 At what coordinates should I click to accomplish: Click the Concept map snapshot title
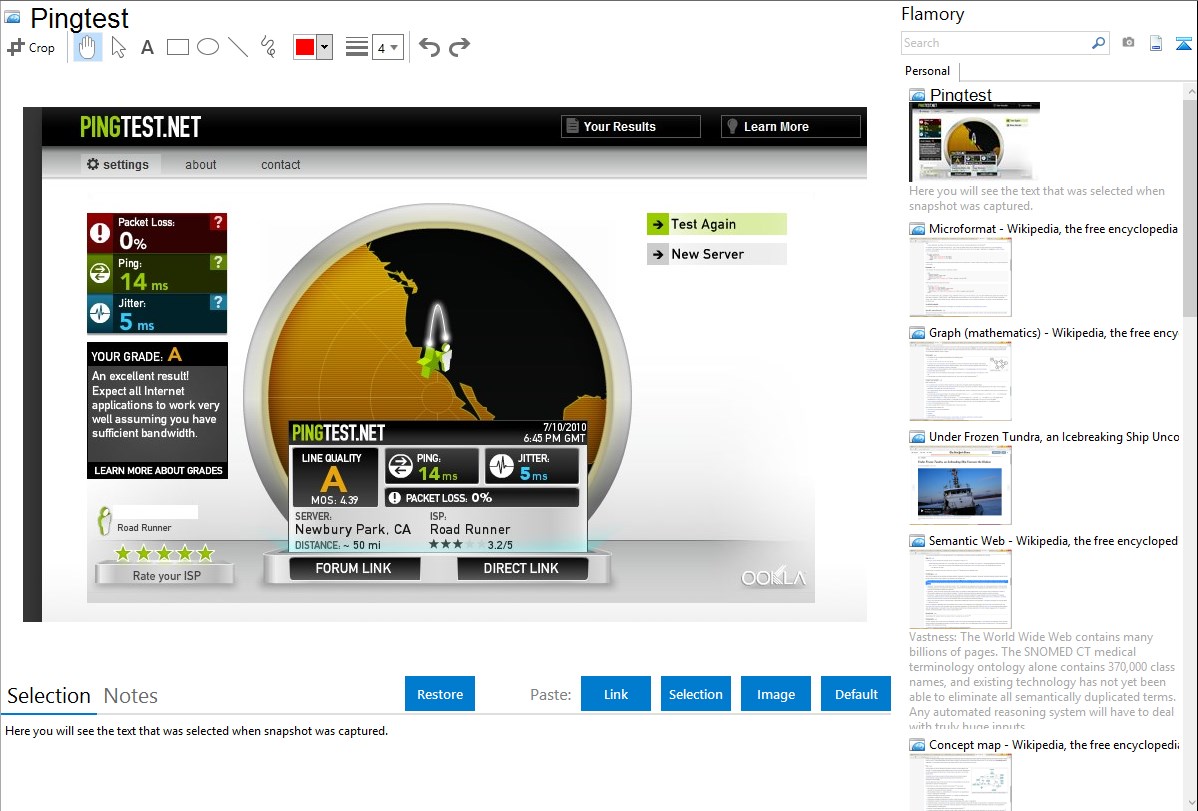(x=1054, y=744)
